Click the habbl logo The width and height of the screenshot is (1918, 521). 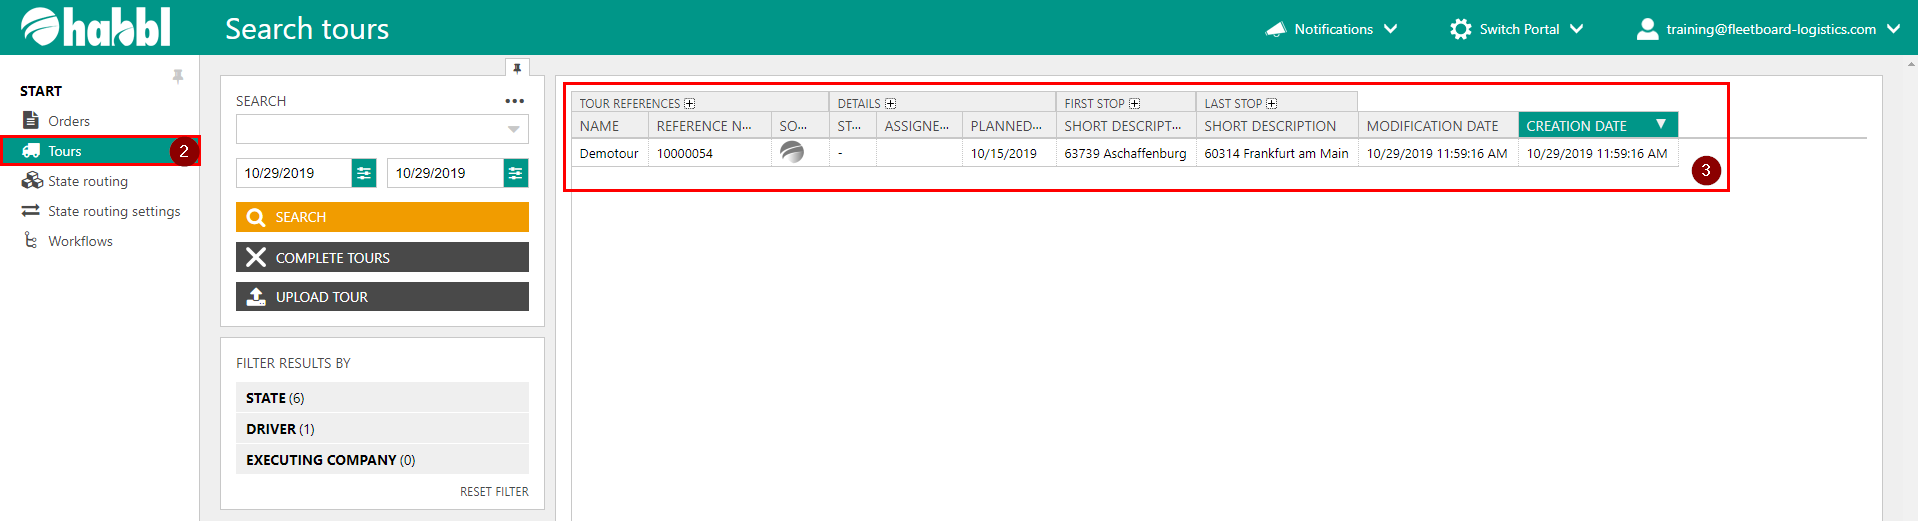pyautogui.click(x=96, y=27)
